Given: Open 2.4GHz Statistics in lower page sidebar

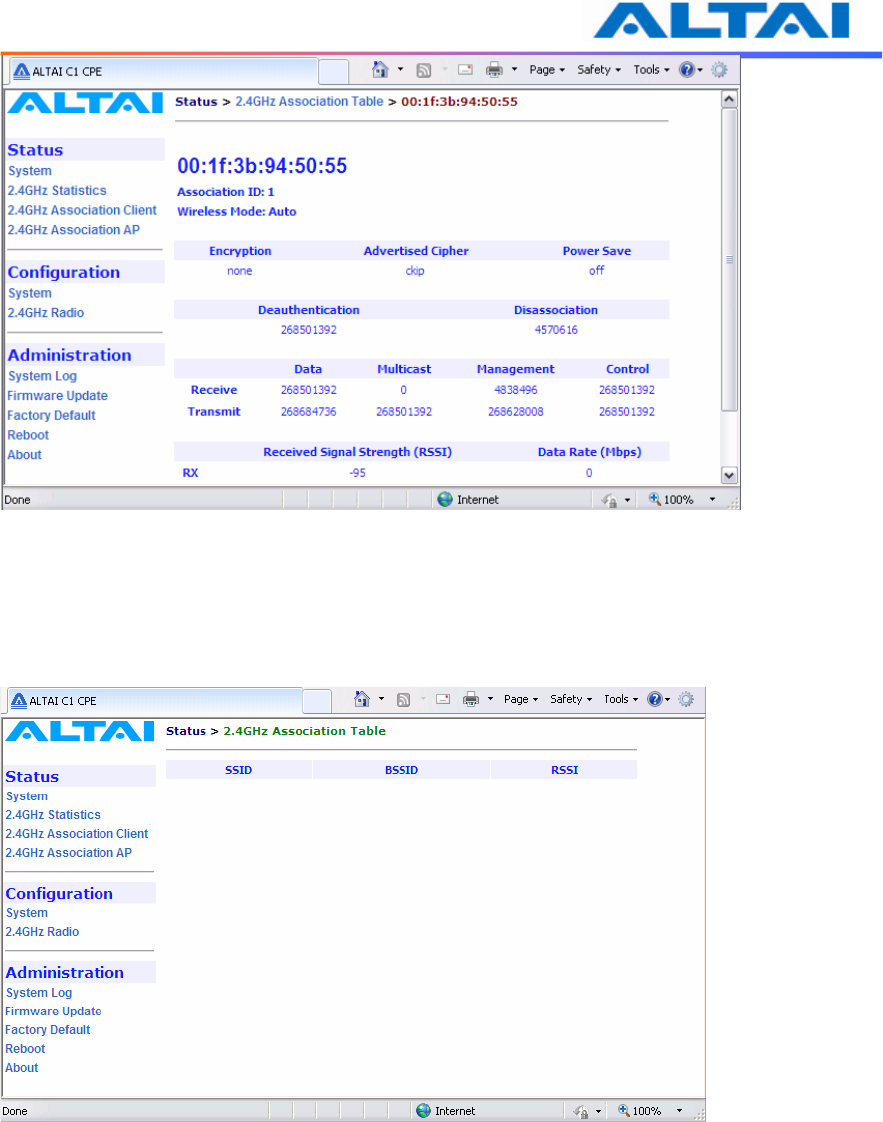Looking at the screenshot, I should pyautogui.click(x=53, y=814).
